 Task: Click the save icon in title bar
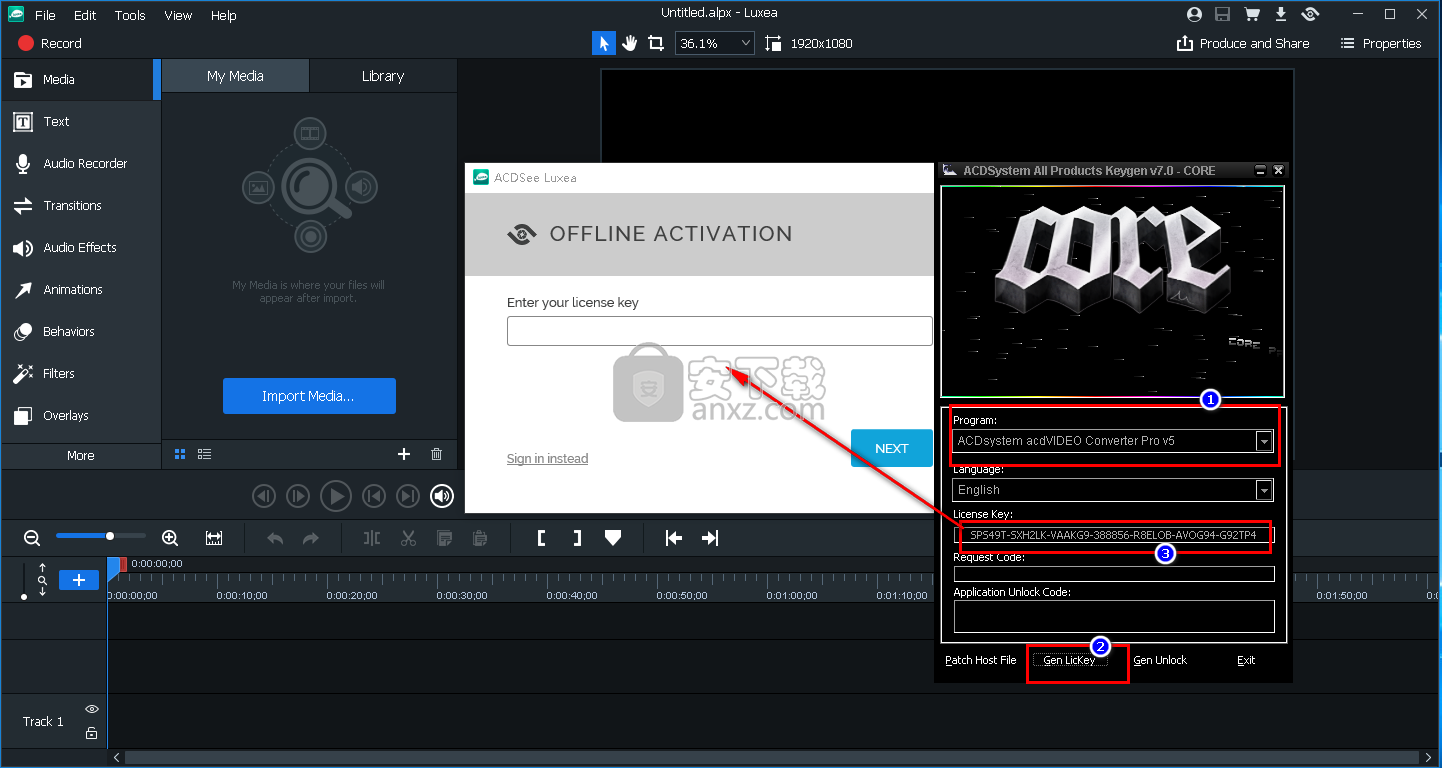tap(1222, 14)
